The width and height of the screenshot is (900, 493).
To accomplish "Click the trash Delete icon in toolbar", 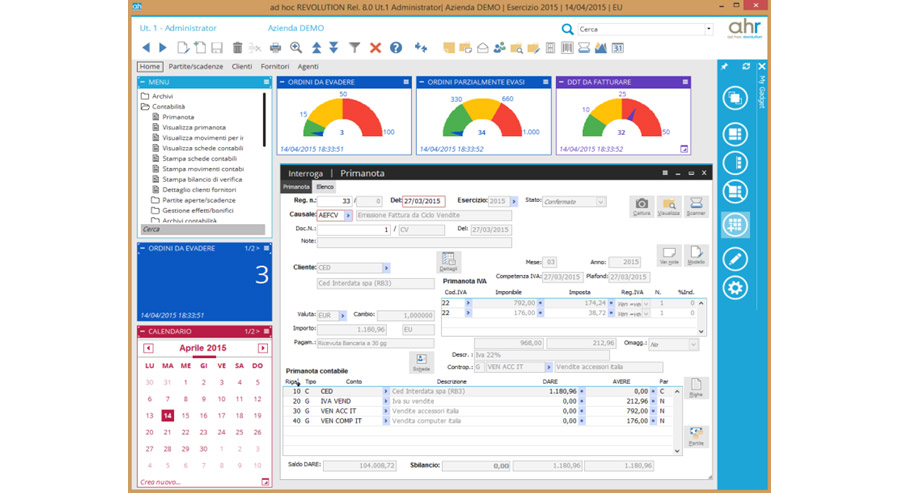I will pos(237,48).
